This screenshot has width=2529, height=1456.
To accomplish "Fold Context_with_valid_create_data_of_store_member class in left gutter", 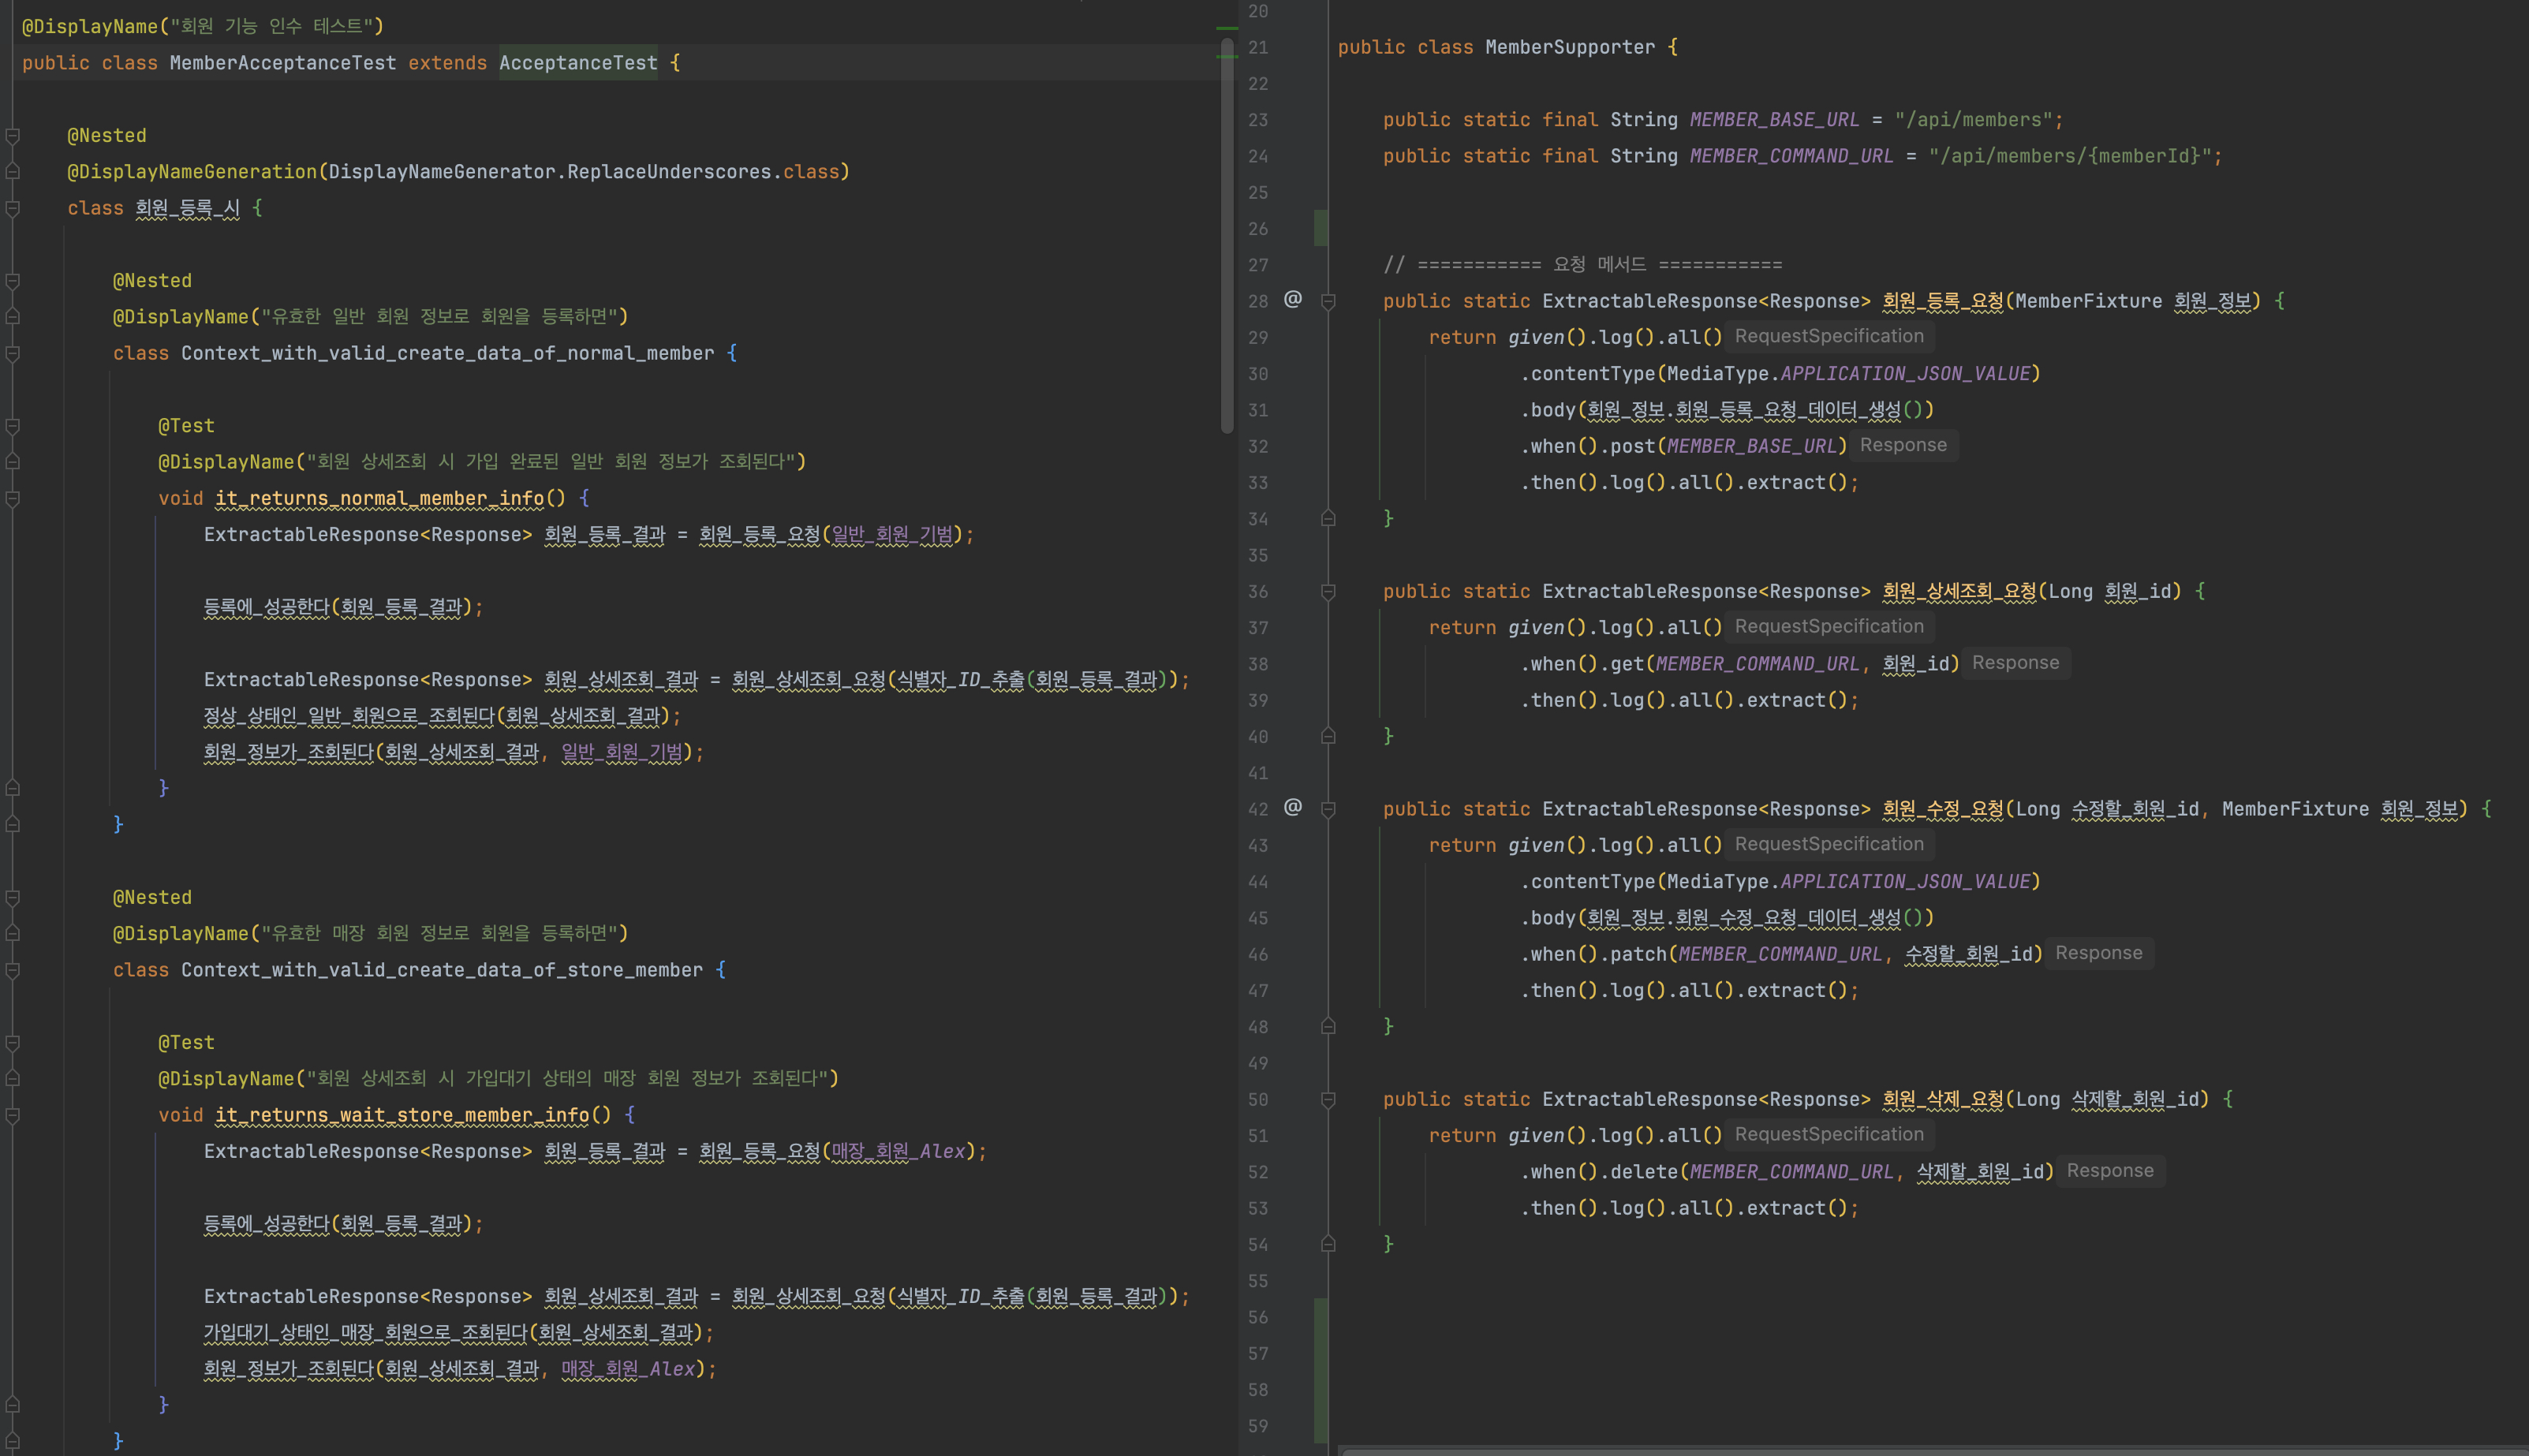I will point(13,970).
